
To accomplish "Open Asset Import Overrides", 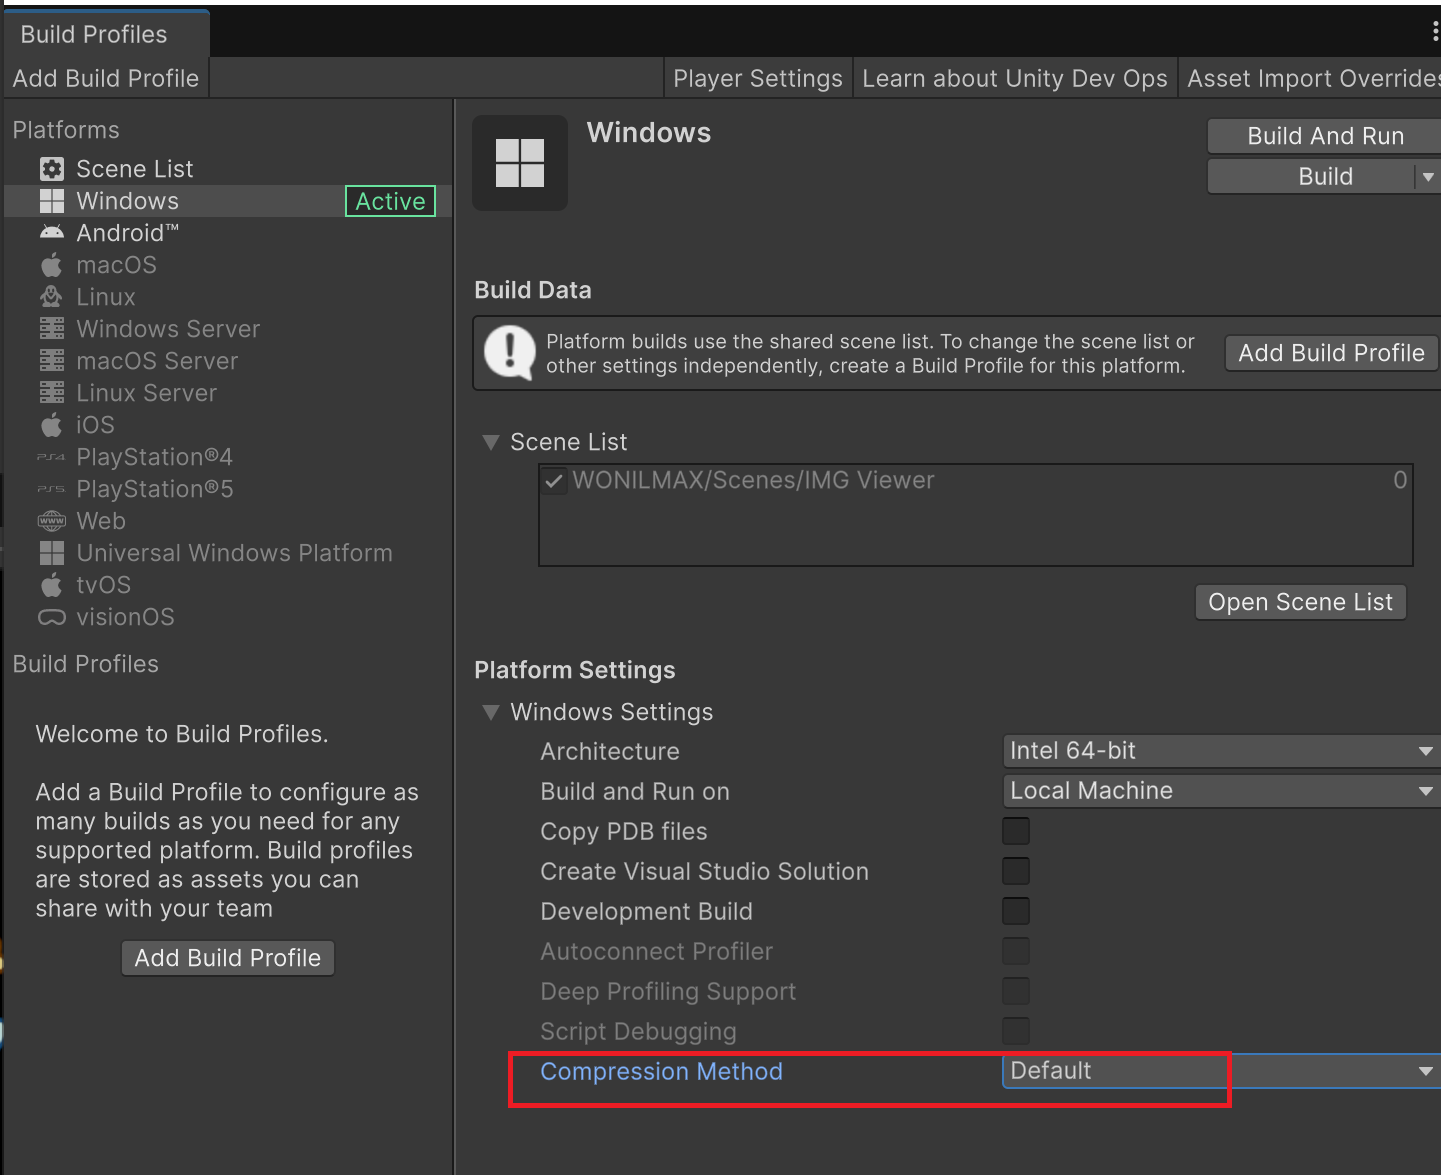I will 1312,79.
